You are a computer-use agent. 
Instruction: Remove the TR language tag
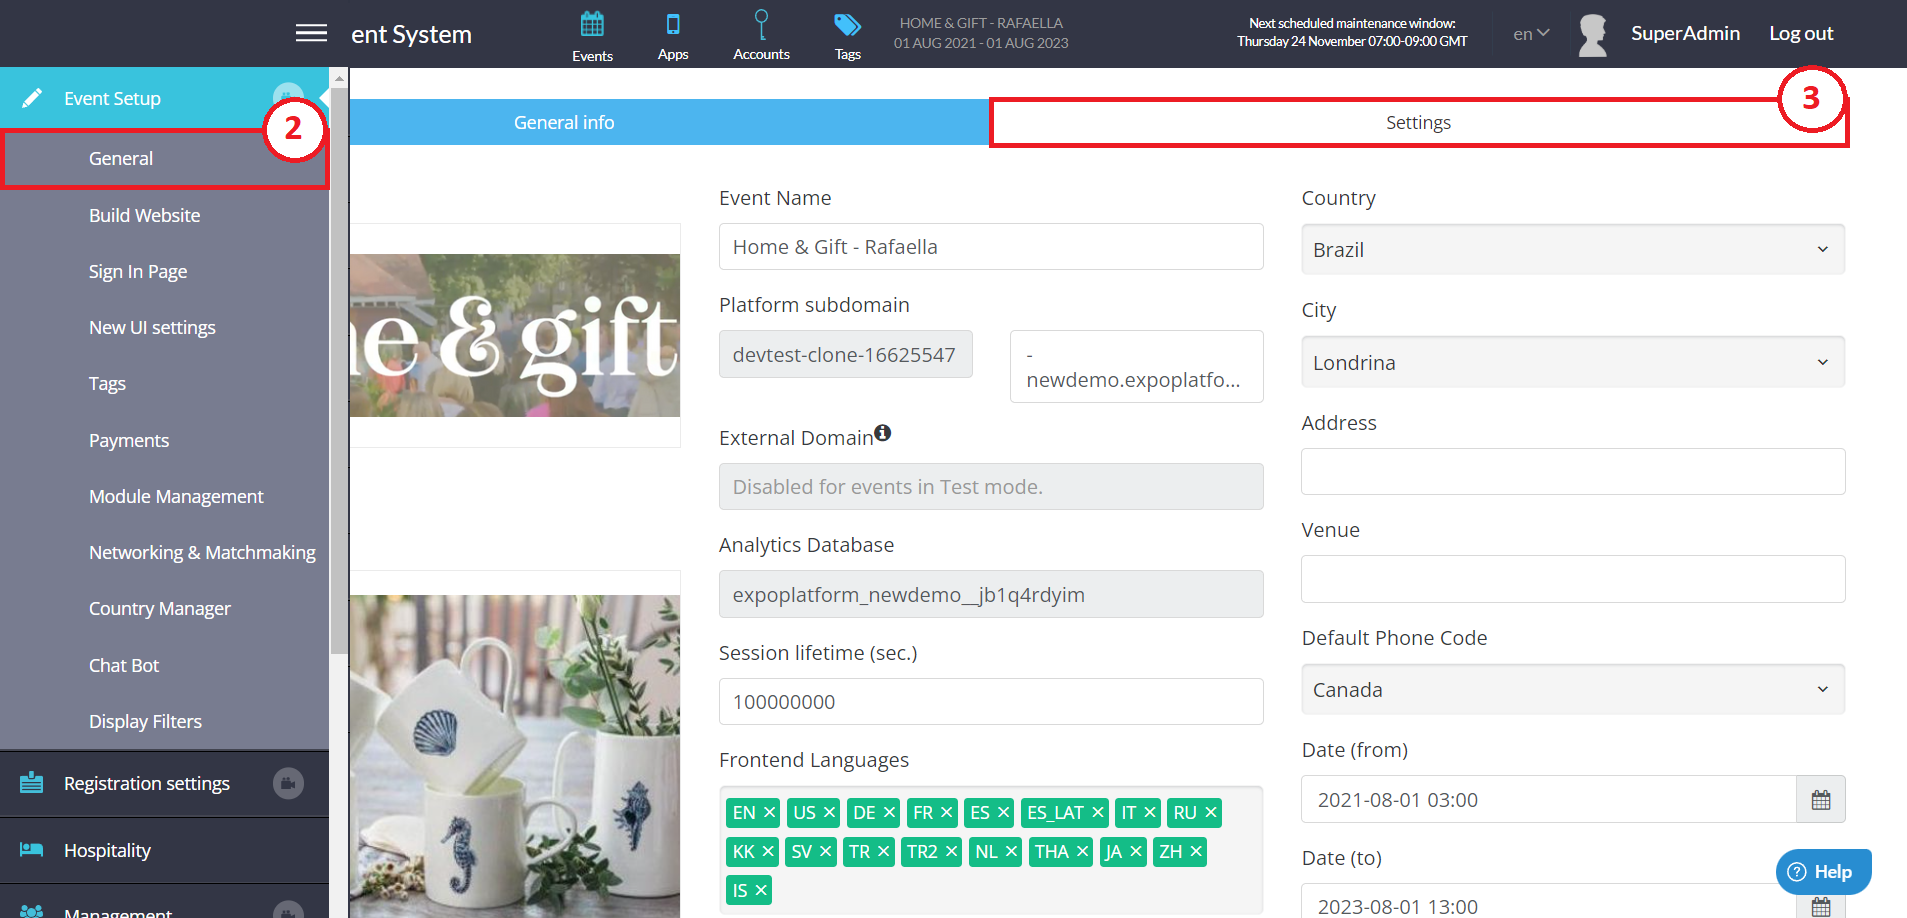coord(883,851)
